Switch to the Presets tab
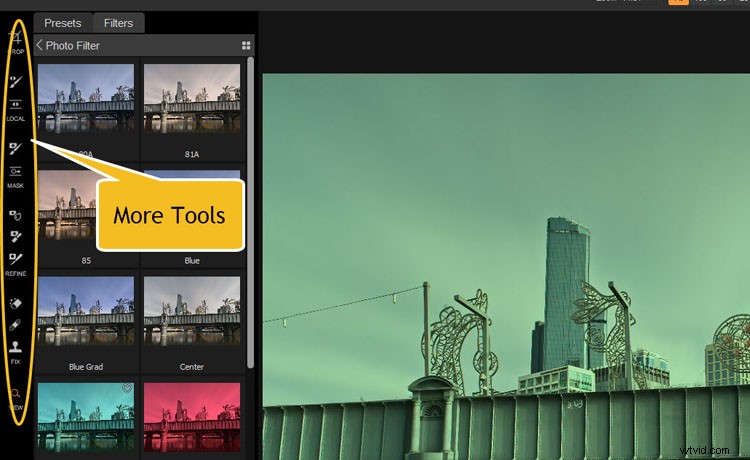 coord(63,23)
